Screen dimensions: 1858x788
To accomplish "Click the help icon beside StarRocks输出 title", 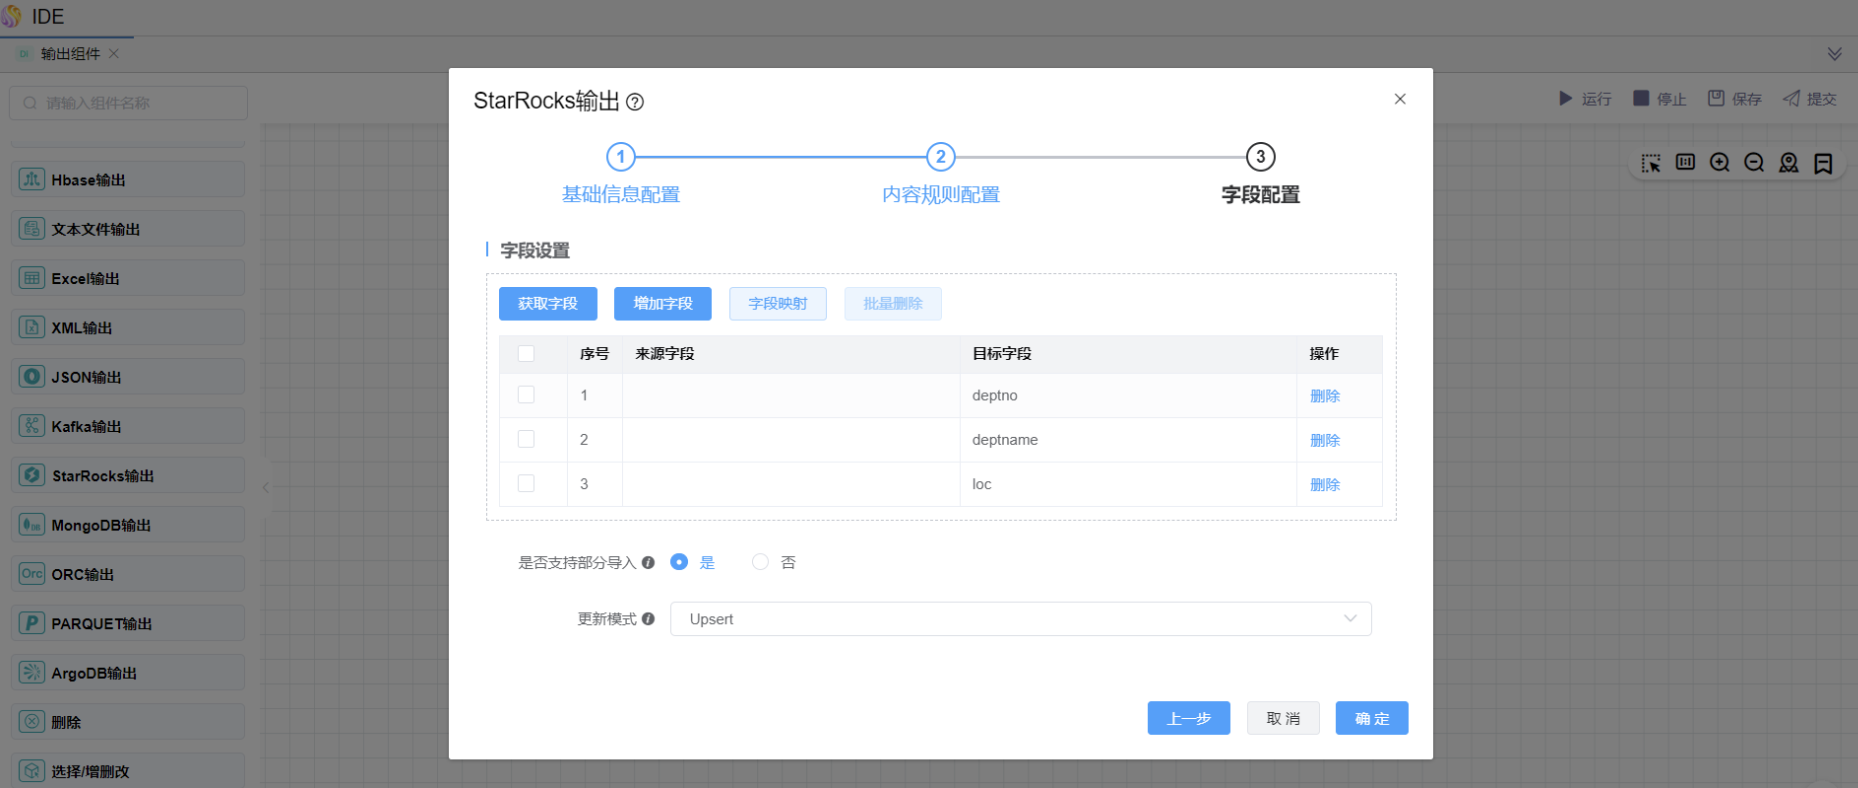I will [x=635, y=102].
